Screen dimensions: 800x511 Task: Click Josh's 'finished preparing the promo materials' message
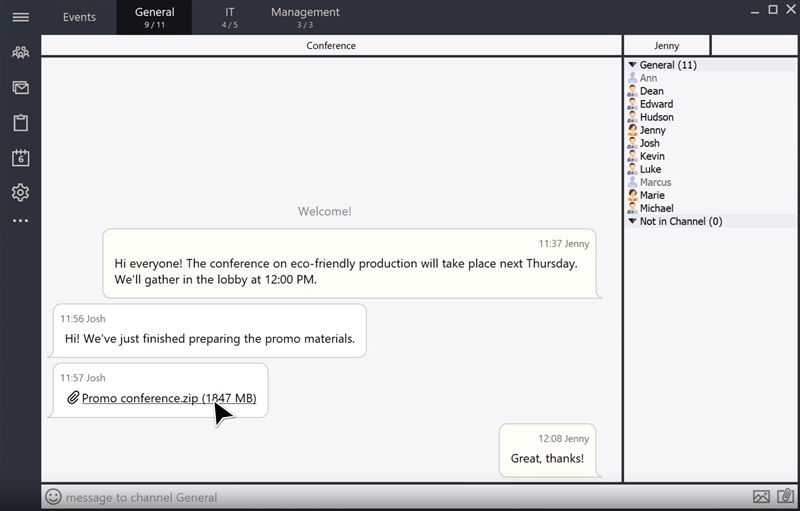tap(209, 330)
